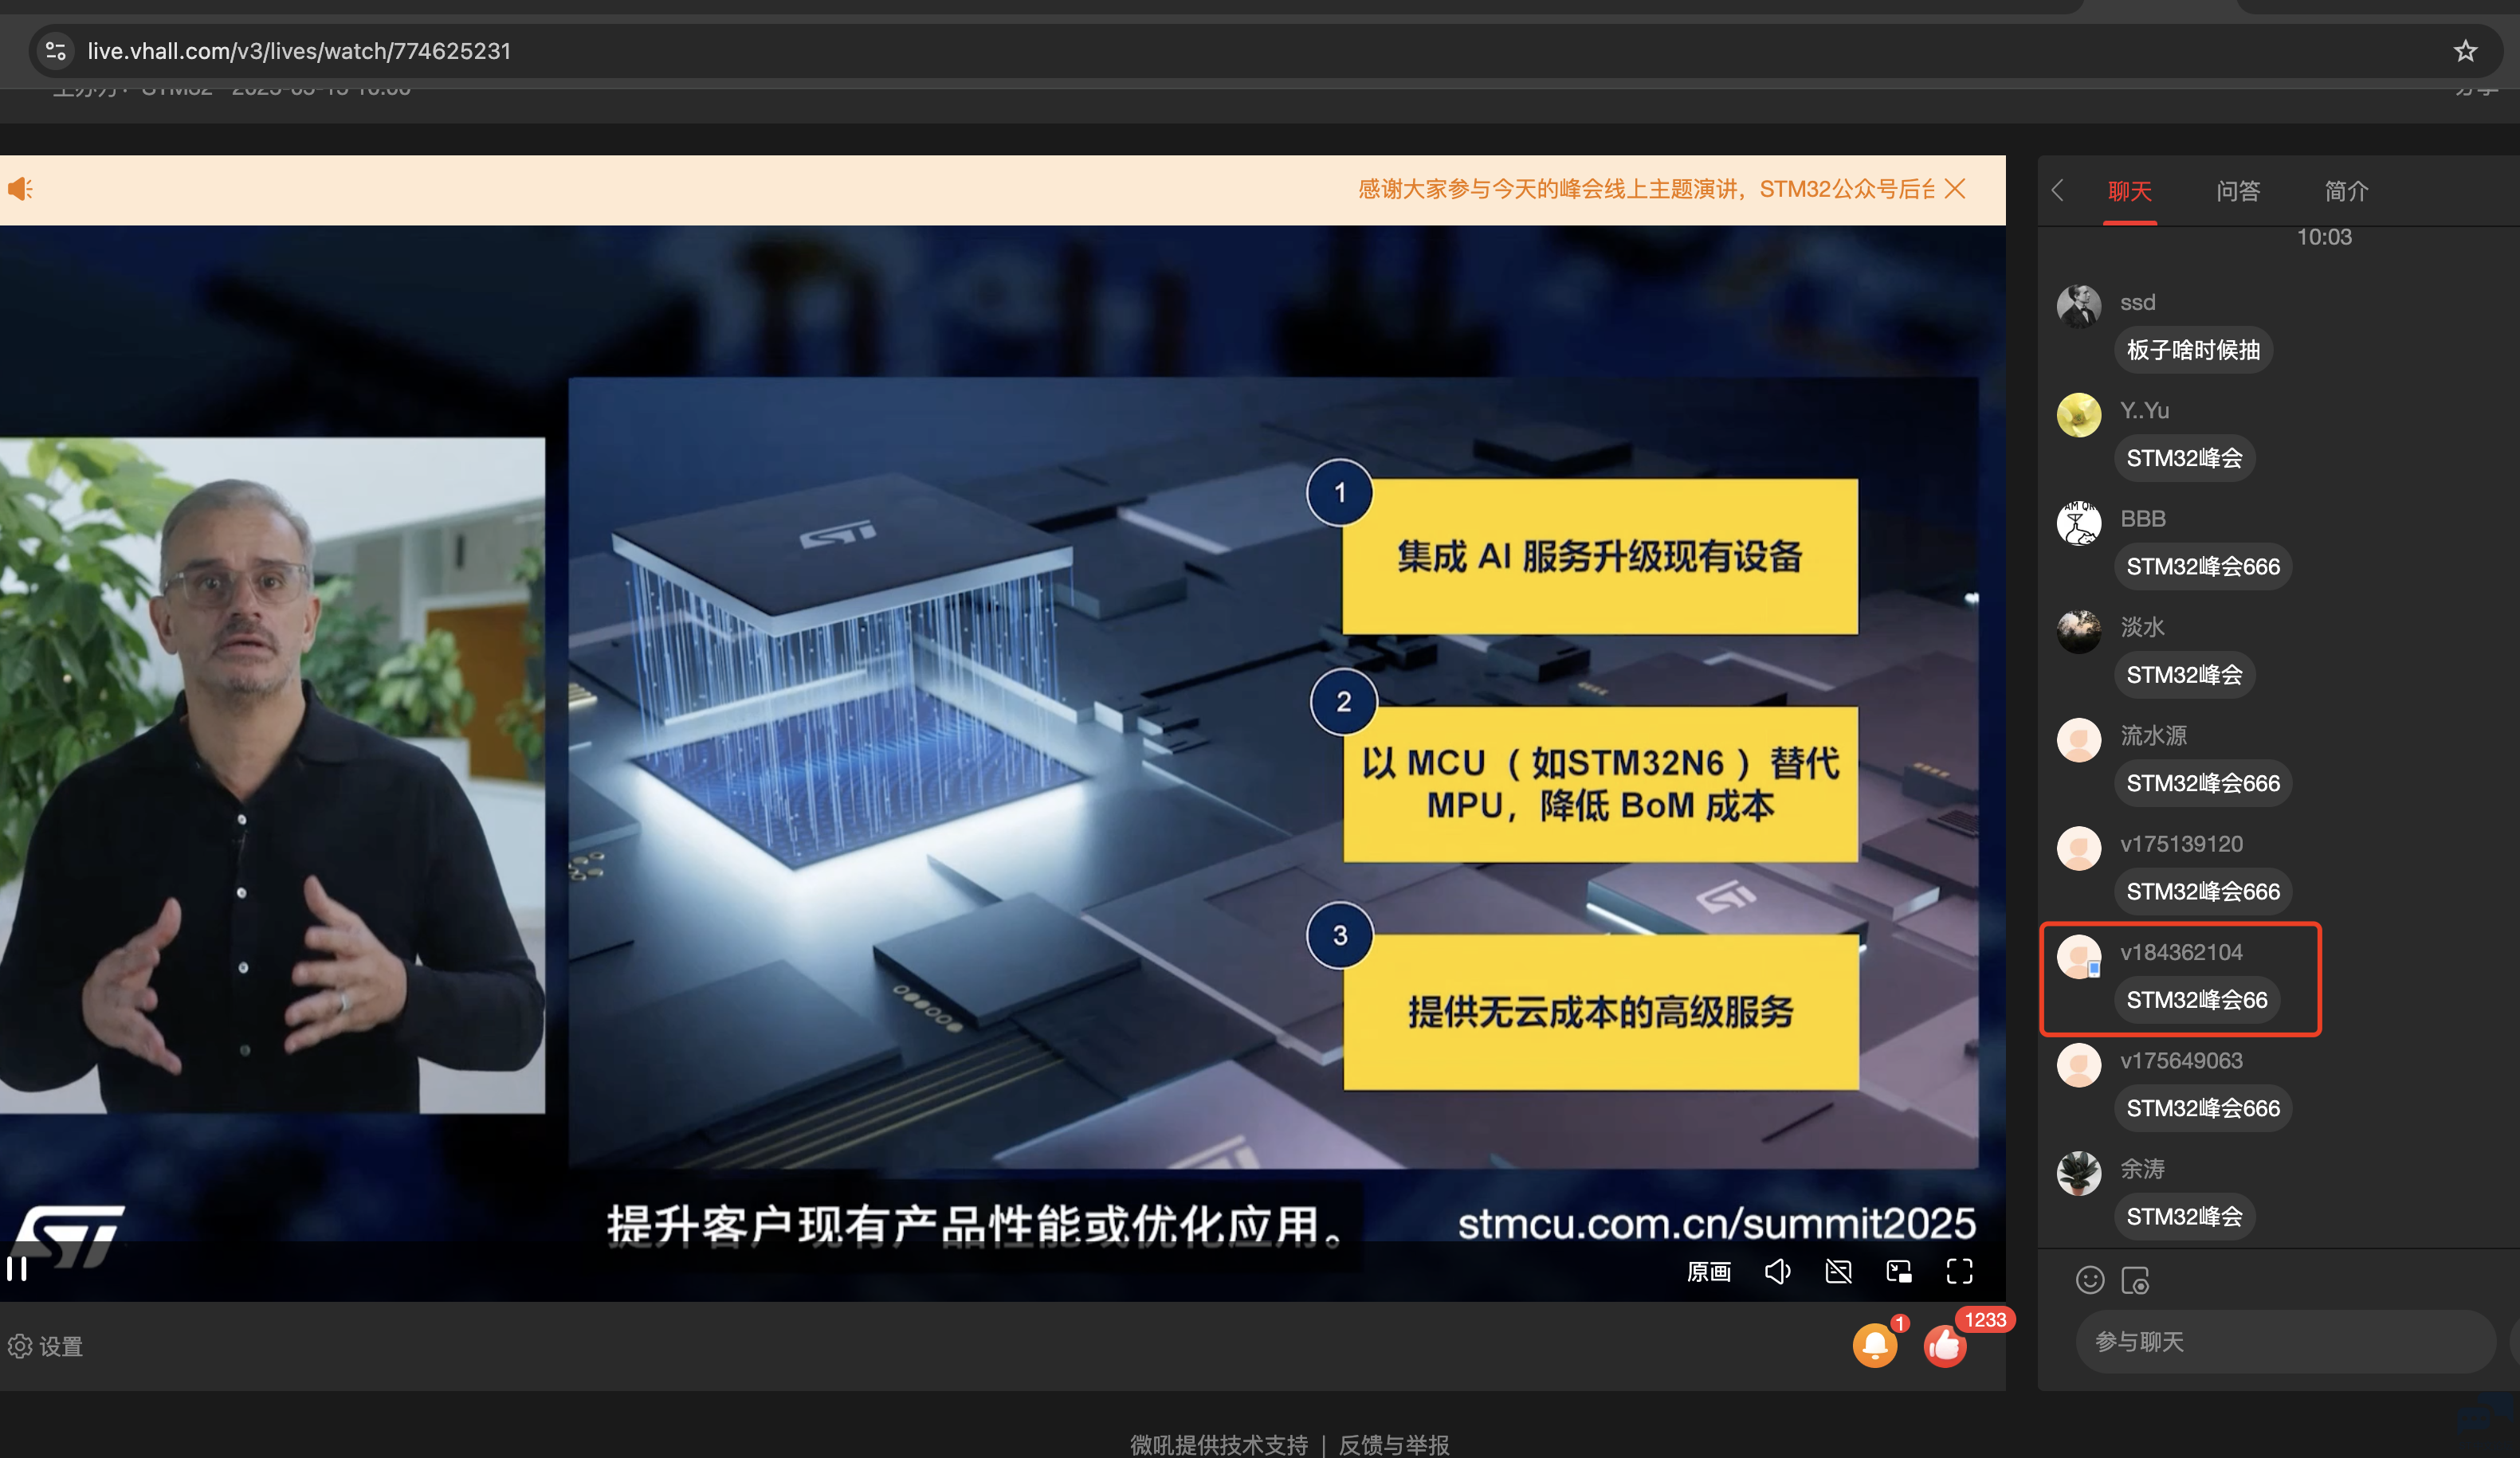Viewport: 2520px width, 1458px height.
Task: Click 余涛's plant avatar
Action: (2079, 1173)
